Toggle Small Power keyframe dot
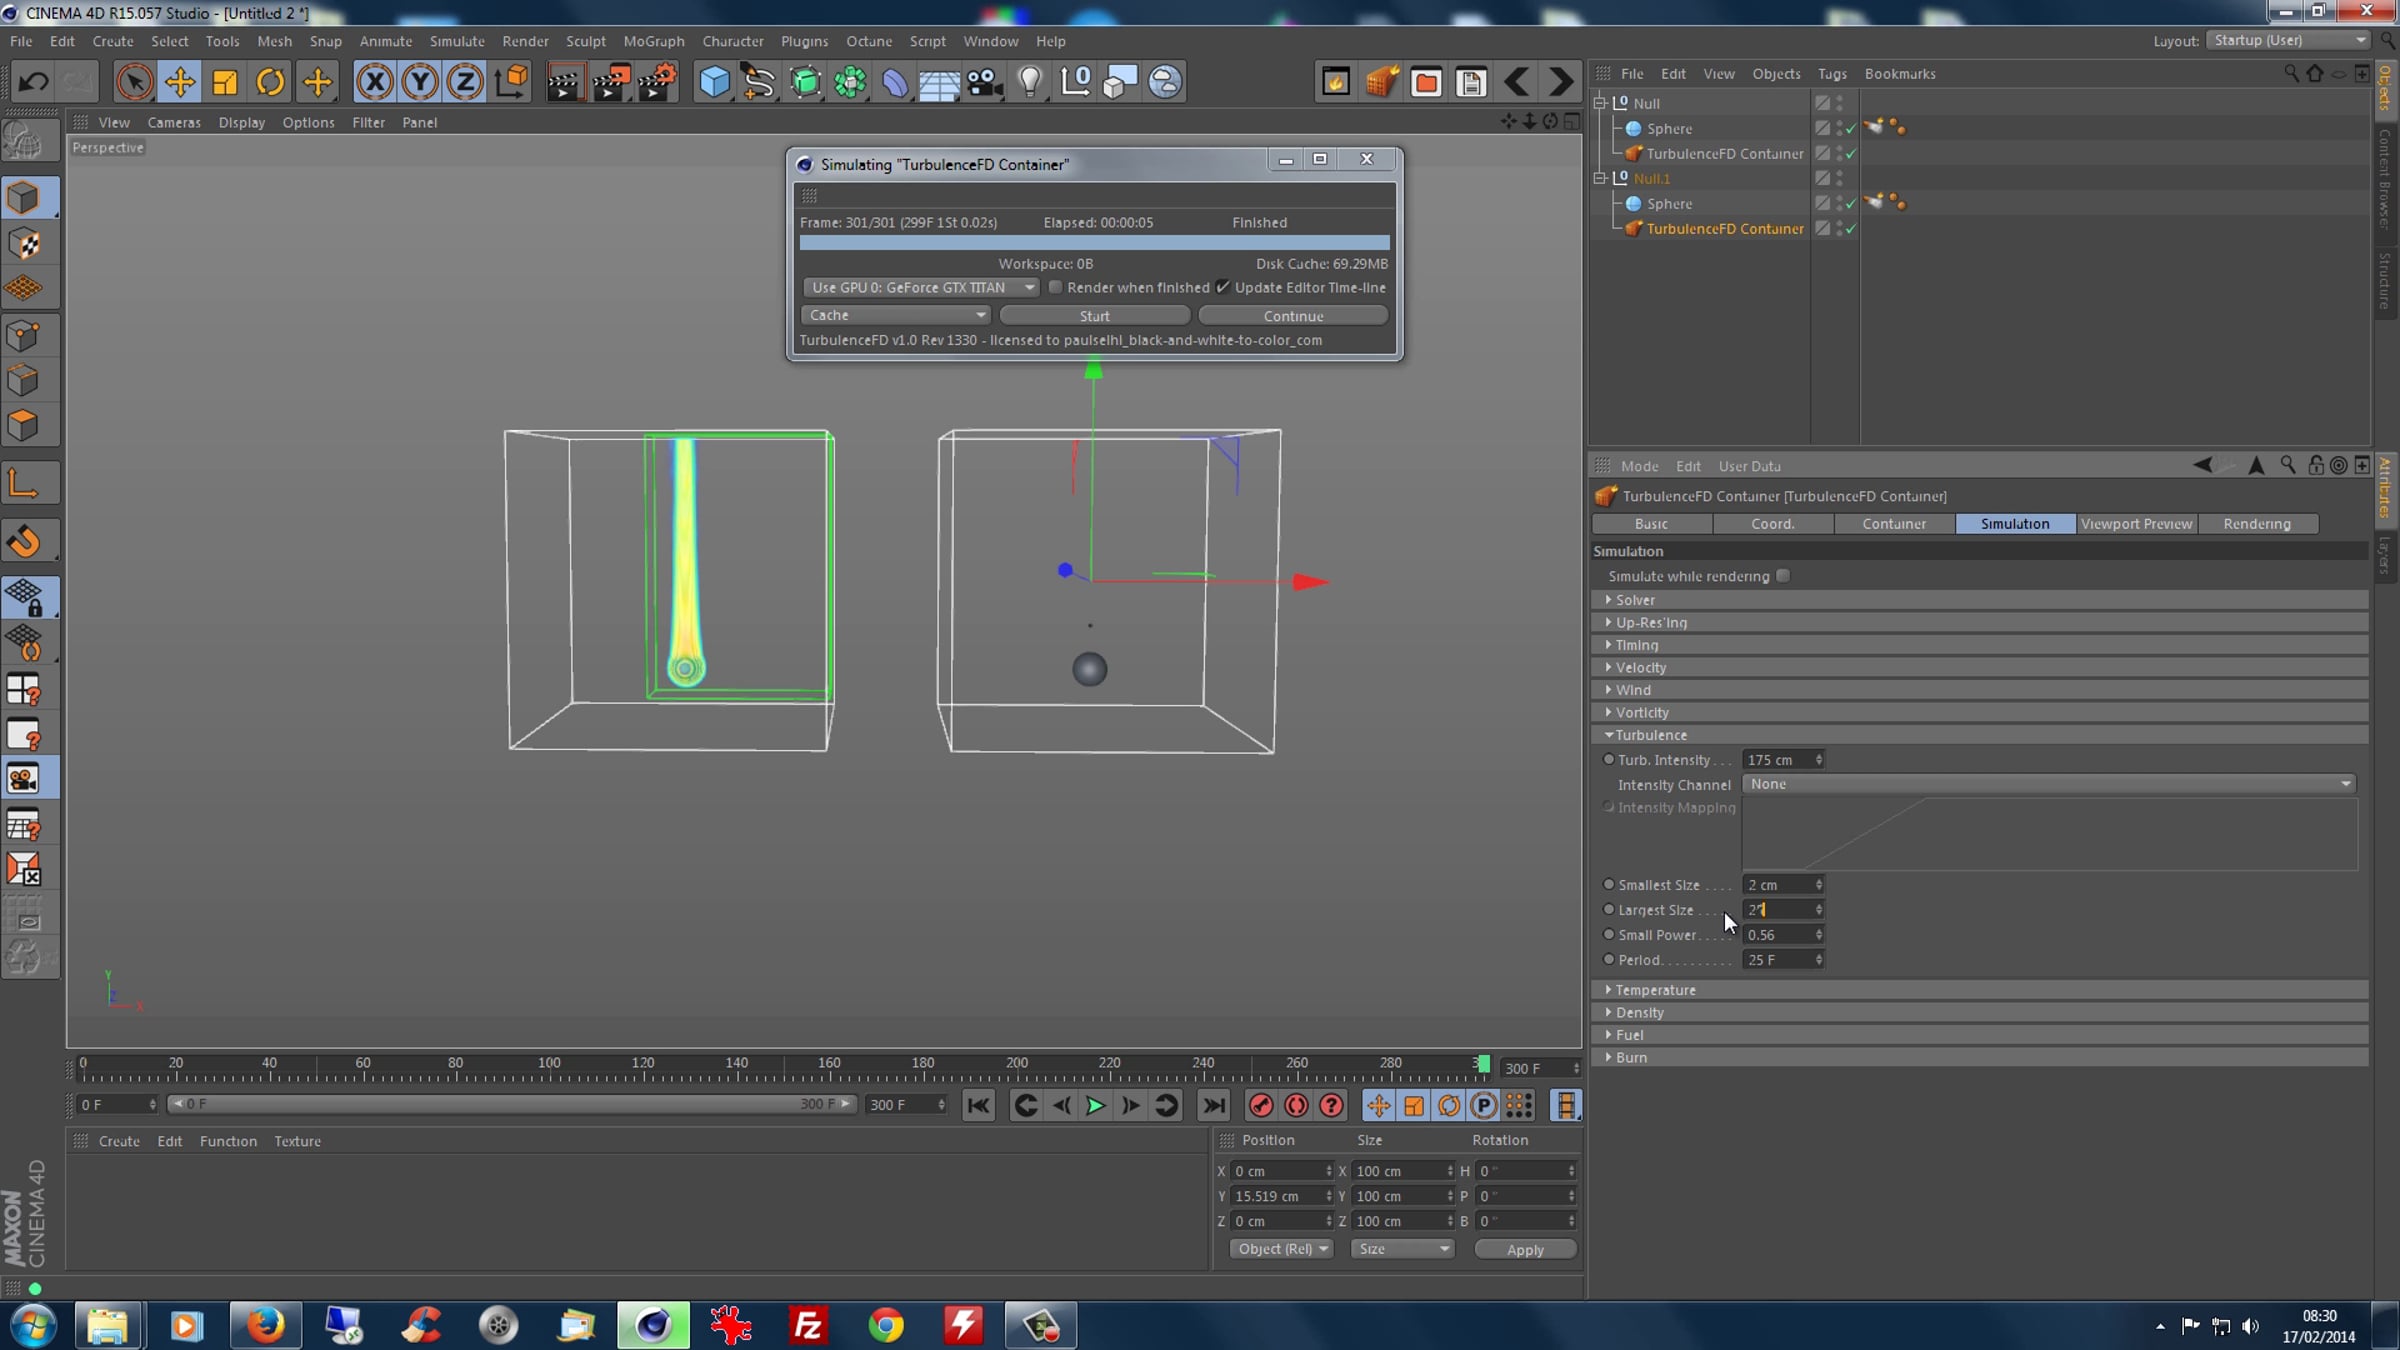The width and height of the screenshot is (2400, 1350). 1609,934
